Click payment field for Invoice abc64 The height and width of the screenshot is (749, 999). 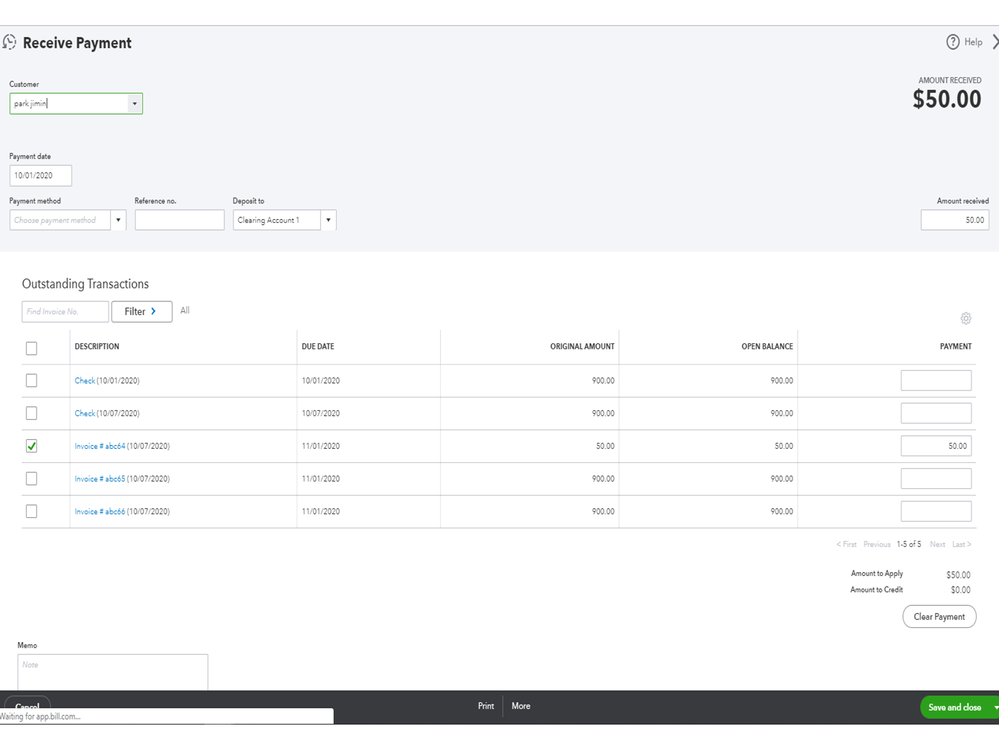936,446
